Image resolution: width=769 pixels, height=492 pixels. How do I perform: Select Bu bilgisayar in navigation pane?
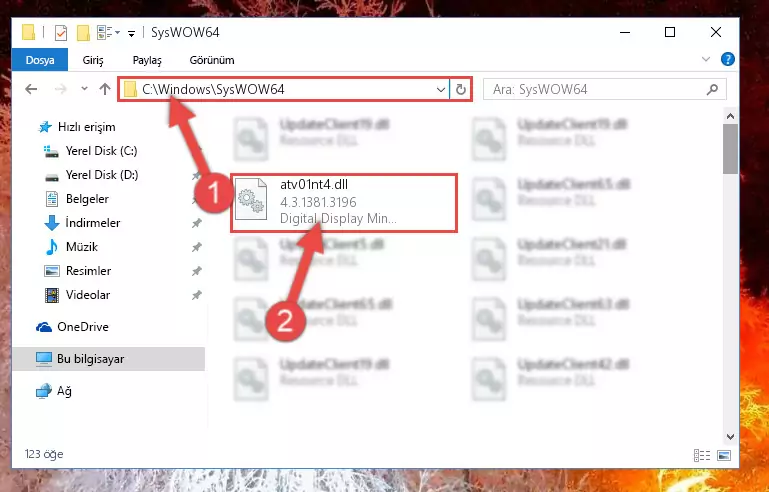tap(108, 359)
